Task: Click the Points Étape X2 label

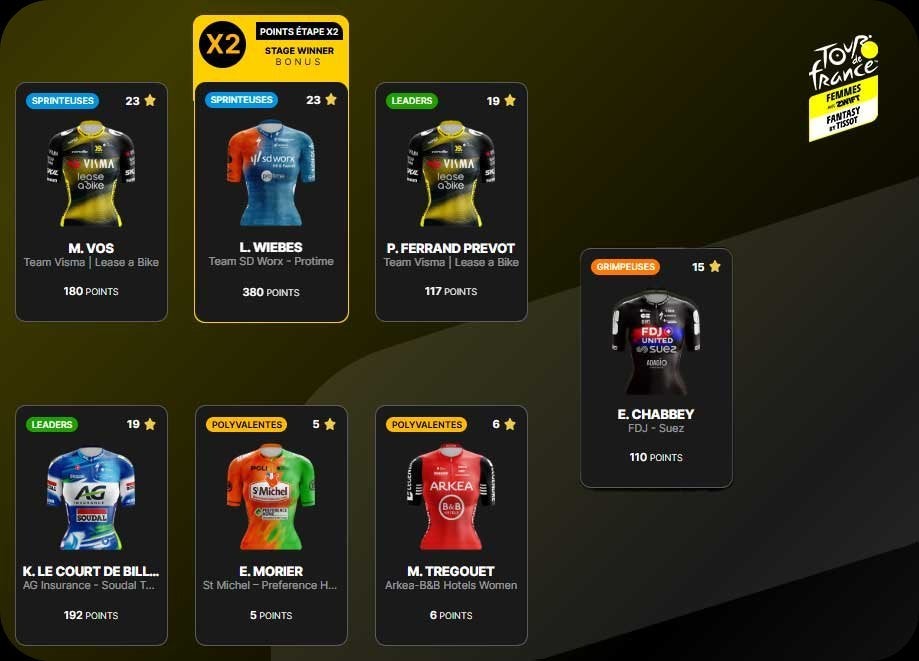Action: click(299, 32)
